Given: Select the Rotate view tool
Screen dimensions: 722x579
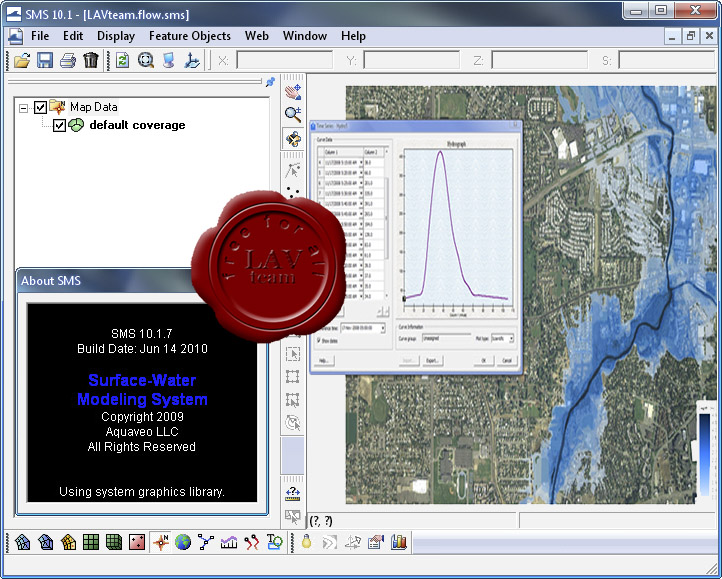Looking at the screenshot, I should [x=293, y=138].
